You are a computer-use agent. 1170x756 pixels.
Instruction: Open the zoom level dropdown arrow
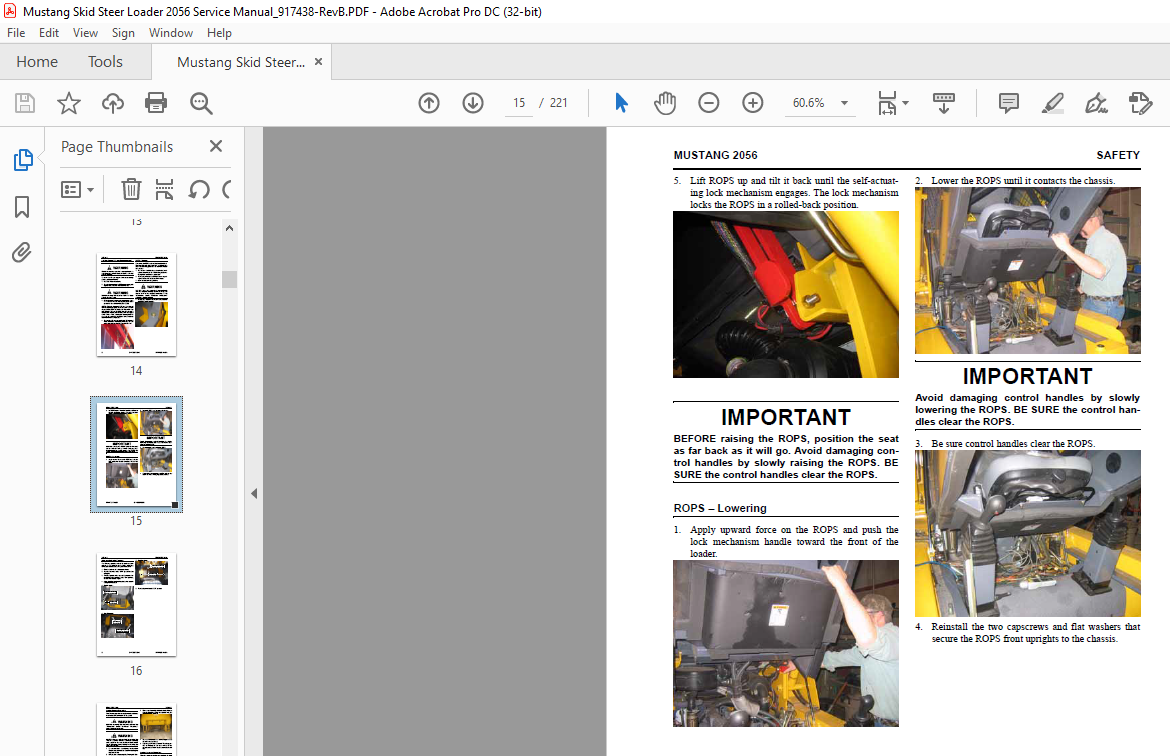click(x=845, y=103)
